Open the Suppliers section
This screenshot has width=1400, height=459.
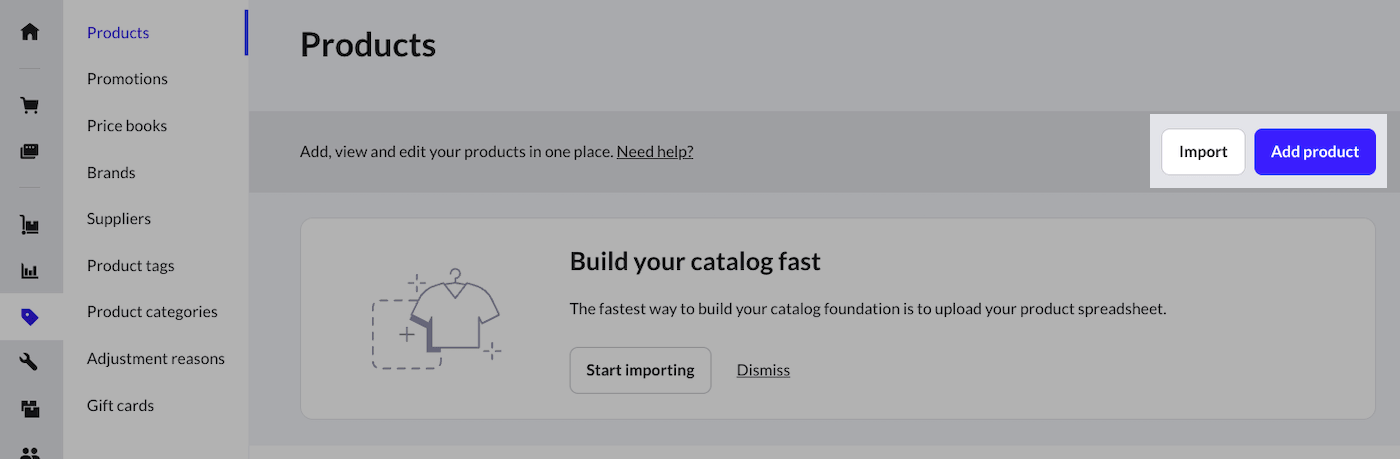pos(119,219)
